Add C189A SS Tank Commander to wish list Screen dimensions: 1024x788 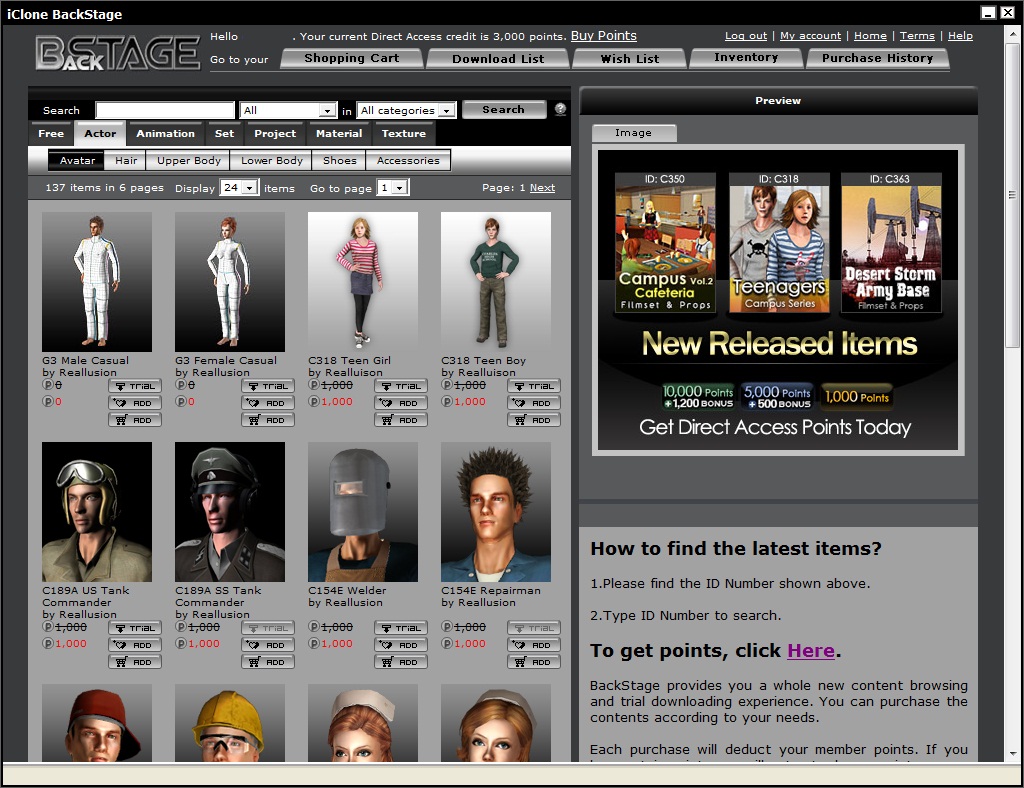click(x=268, y=645)
